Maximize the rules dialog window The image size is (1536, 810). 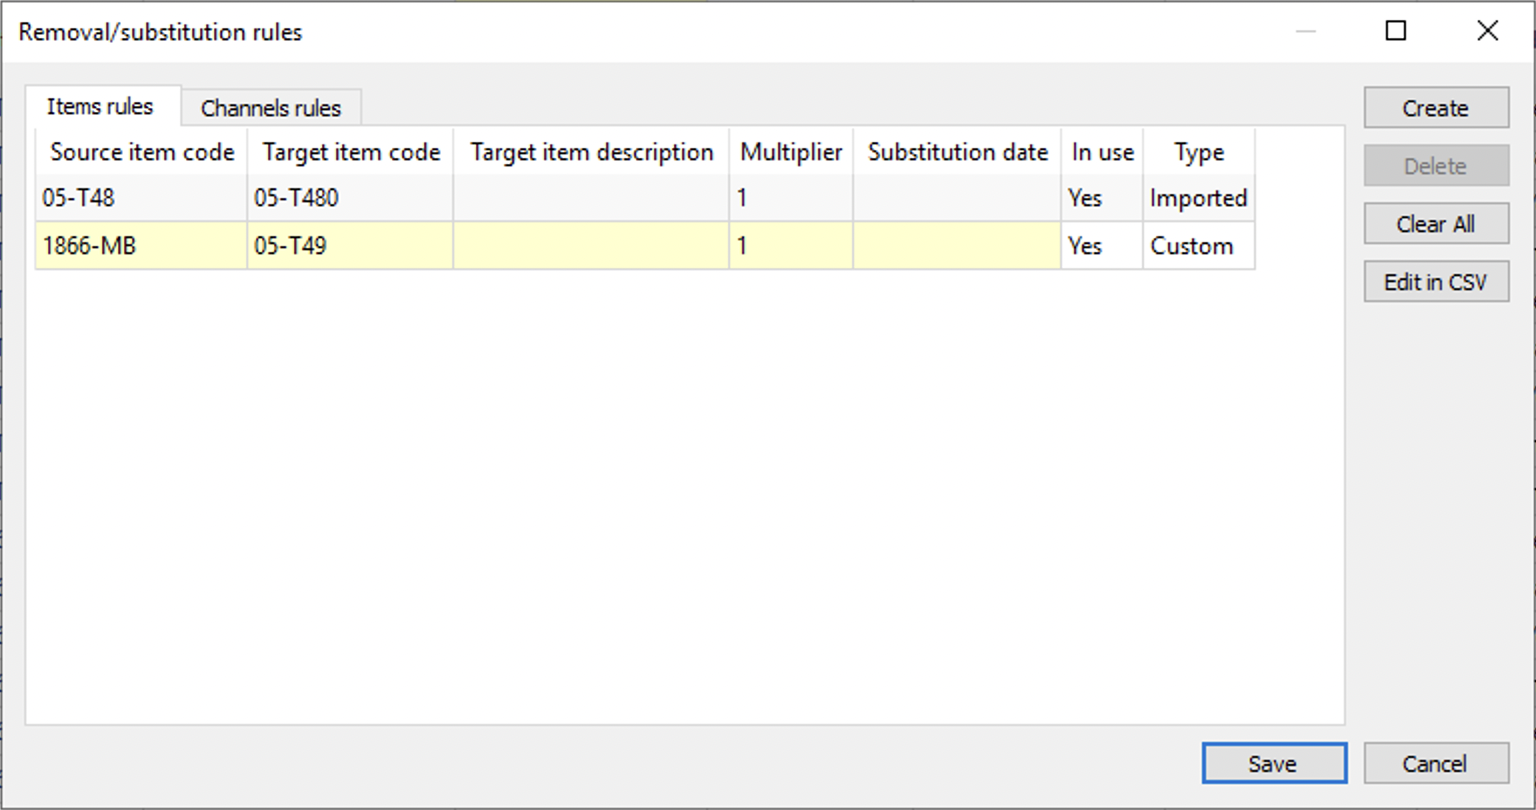click(1396, 31)
